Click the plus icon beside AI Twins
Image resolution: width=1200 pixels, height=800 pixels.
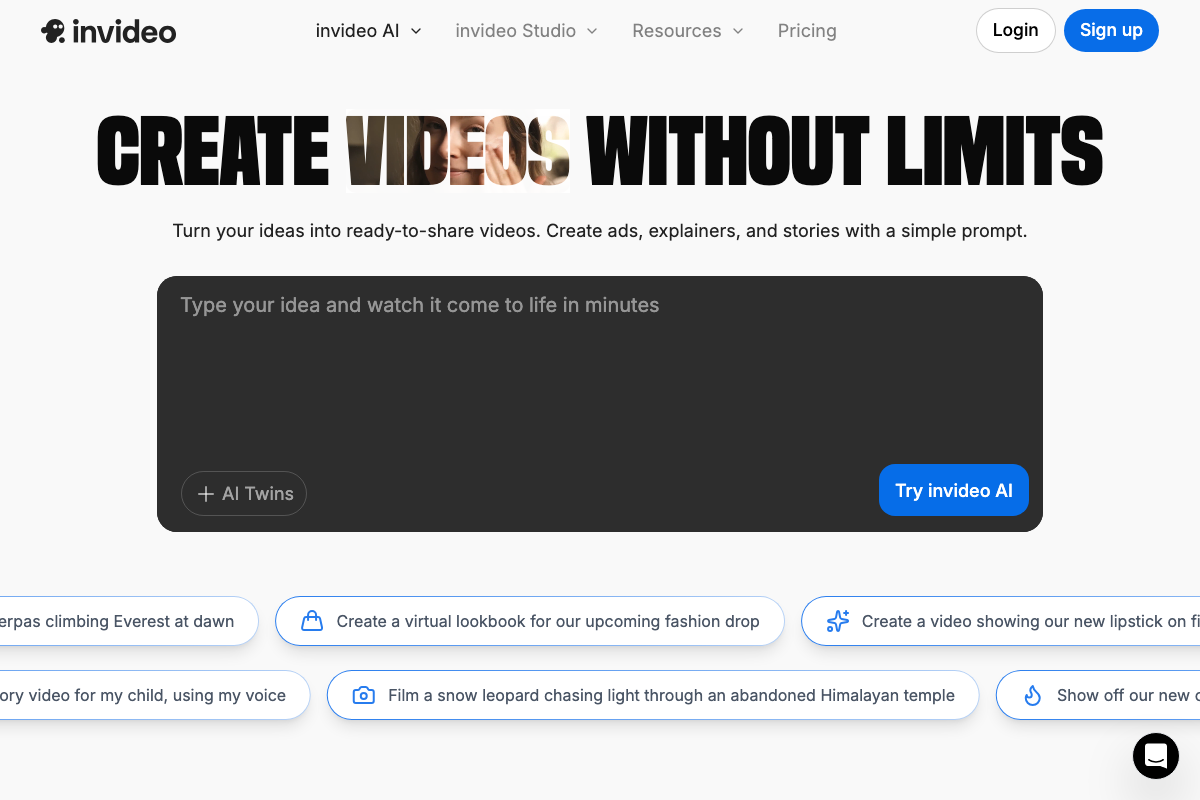[x=206, y=494]
